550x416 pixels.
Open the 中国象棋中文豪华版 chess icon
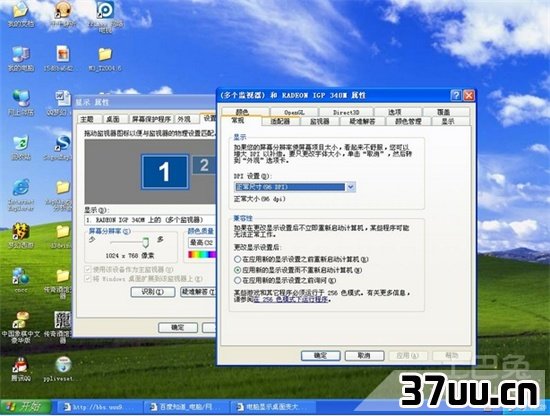[x=21, y=320]
